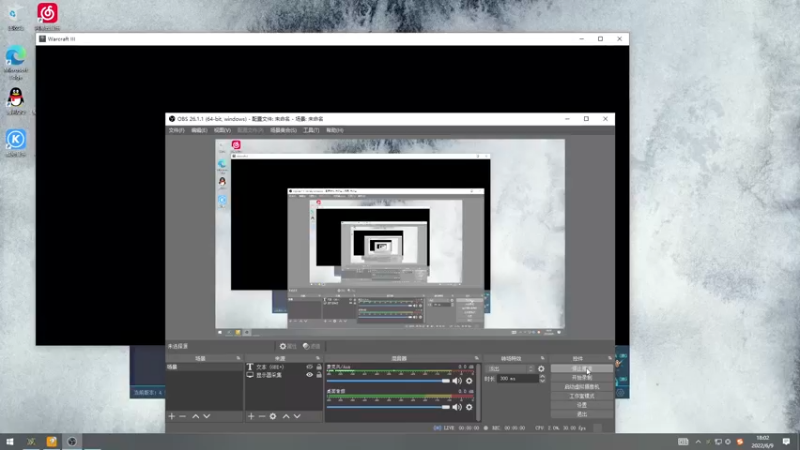Mute the desktop audio speaker icon
The height and width of the screenshot is (450, 800).
pyautogui.click(x=457, y=407)
